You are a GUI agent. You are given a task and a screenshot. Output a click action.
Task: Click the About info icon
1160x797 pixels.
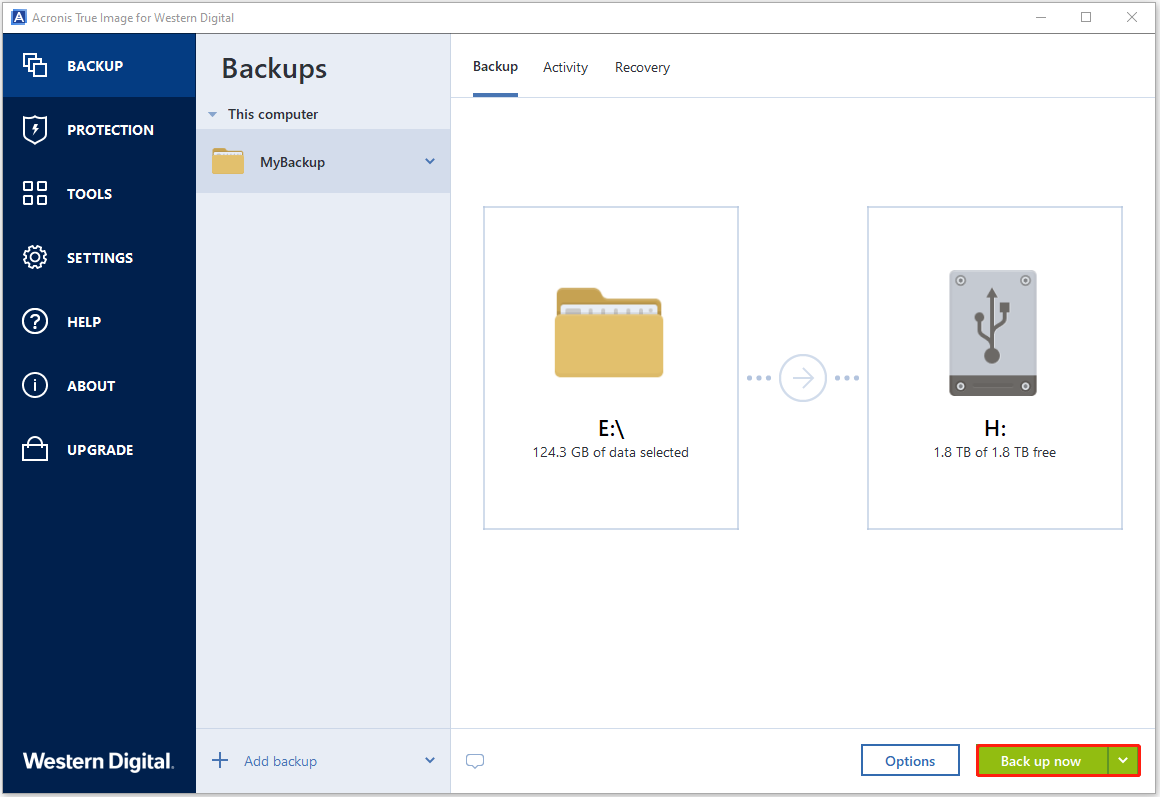[35, 386]
